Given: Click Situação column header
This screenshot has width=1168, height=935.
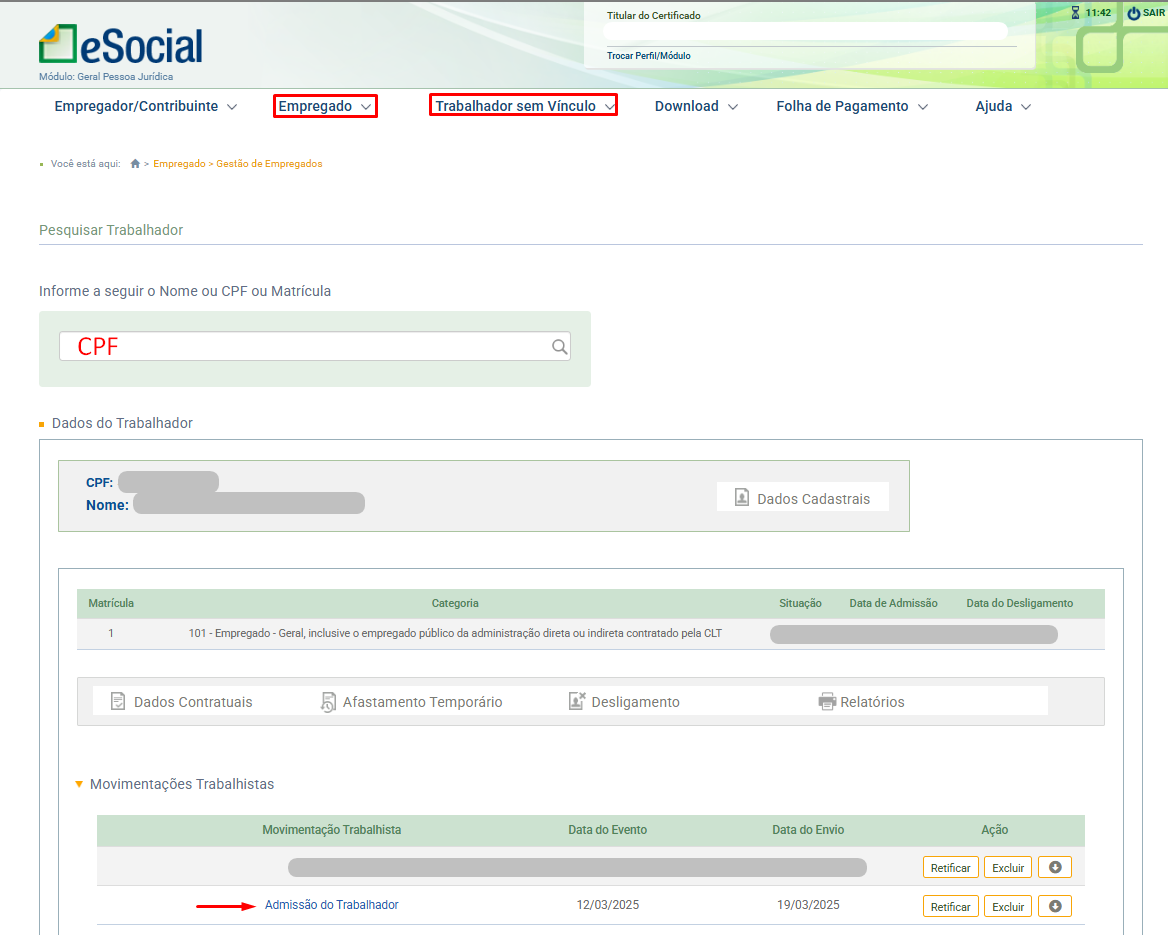Looking at the screenshot, I should click(x=800, y=603).
